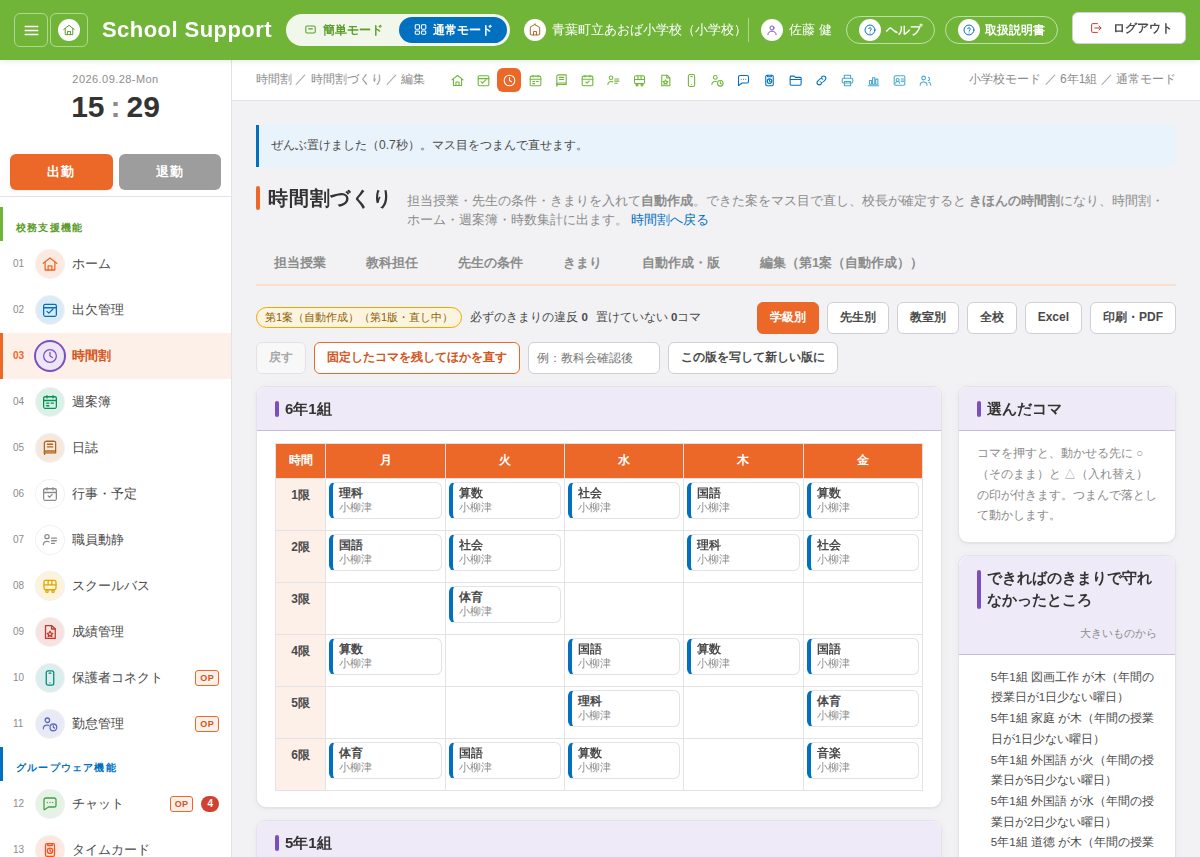Open the hamburger menu in the header
The height and width of the screenshot is (857, 1200).
pyautogui.click(x=31, y=30)
